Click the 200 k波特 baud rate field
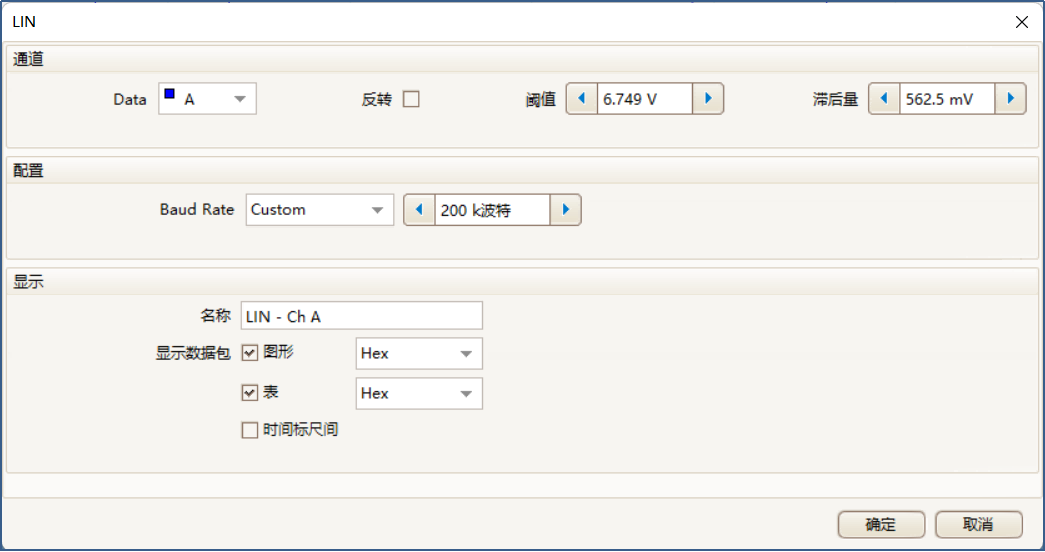Viewport: 1045px width, 552px height. click(x=493, y=210)
